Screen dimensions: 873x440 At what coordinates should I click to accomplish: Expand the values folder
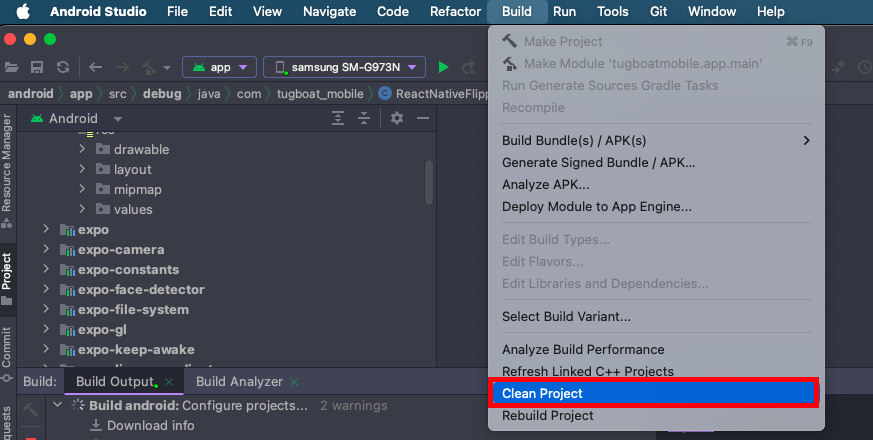(x=82, y=209)
